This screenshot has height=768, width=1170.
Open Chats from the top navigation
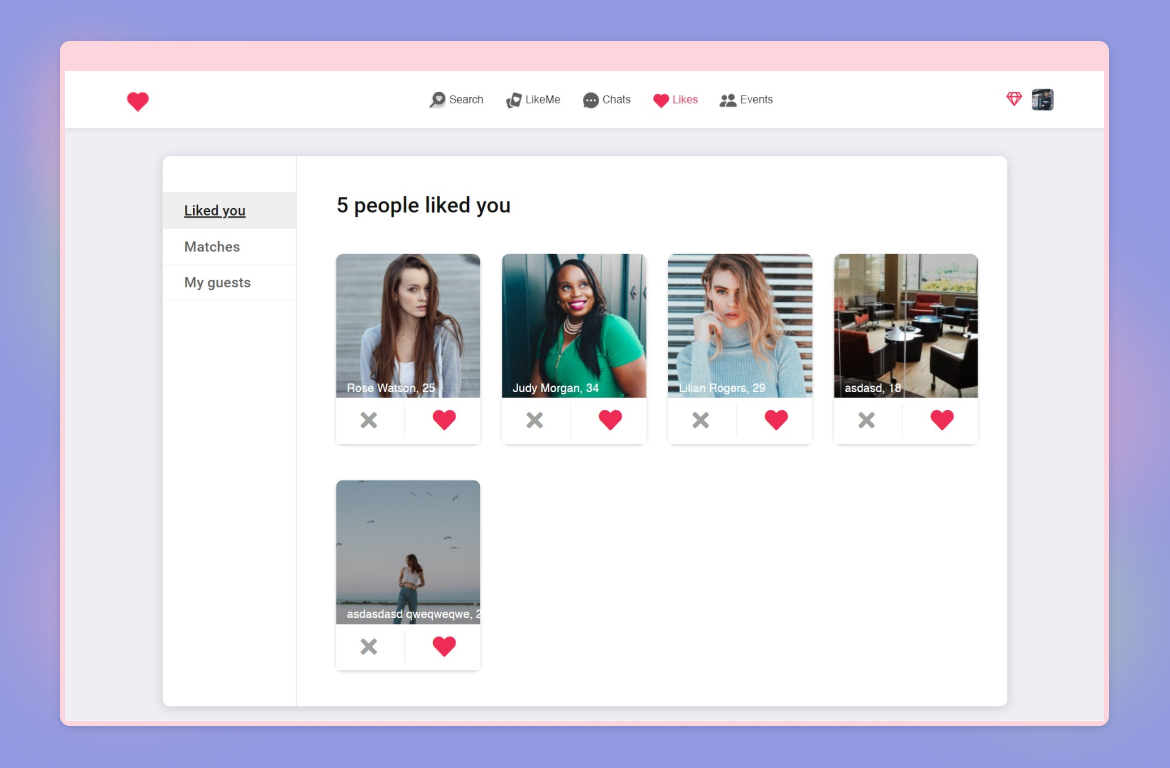point(607,100)
